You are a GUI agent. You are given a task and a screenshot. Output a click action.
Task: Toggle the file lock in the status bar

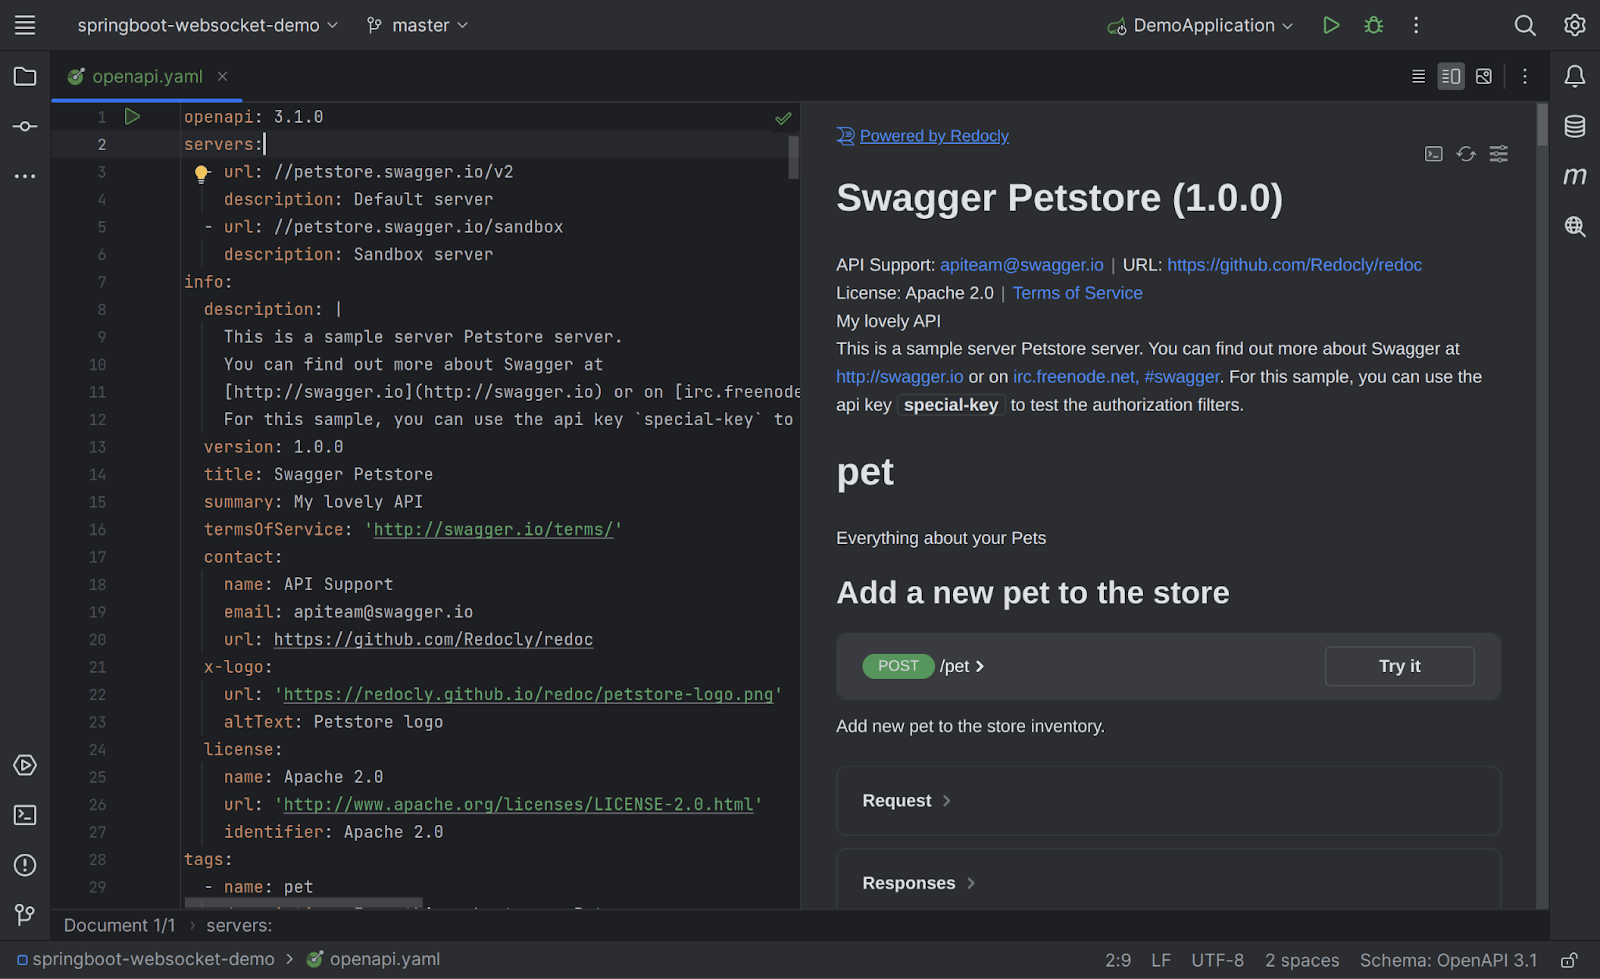[1571, 959]
